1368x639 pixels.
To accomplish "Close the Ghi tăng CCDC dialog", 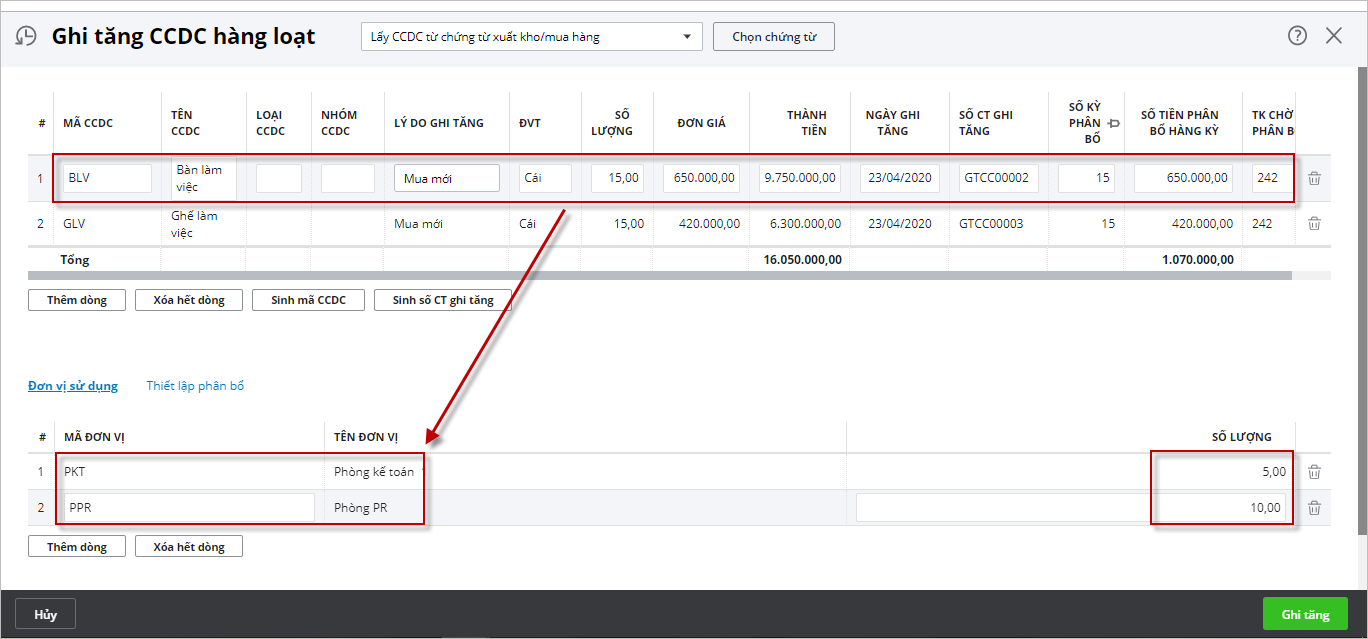I will point(1334,36).
